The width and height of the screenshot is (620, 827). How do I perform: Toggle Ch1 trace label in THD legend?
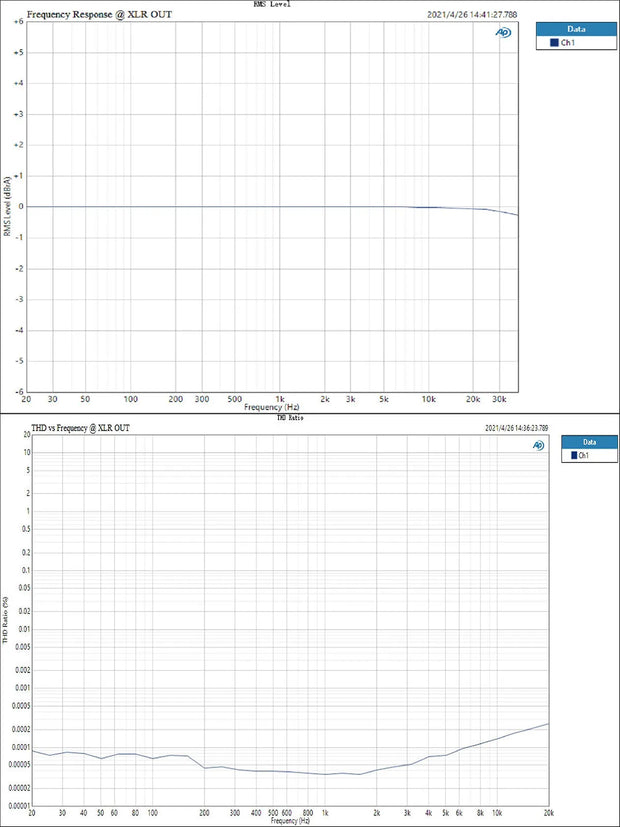pyautogui.click(x=585, y=455)
